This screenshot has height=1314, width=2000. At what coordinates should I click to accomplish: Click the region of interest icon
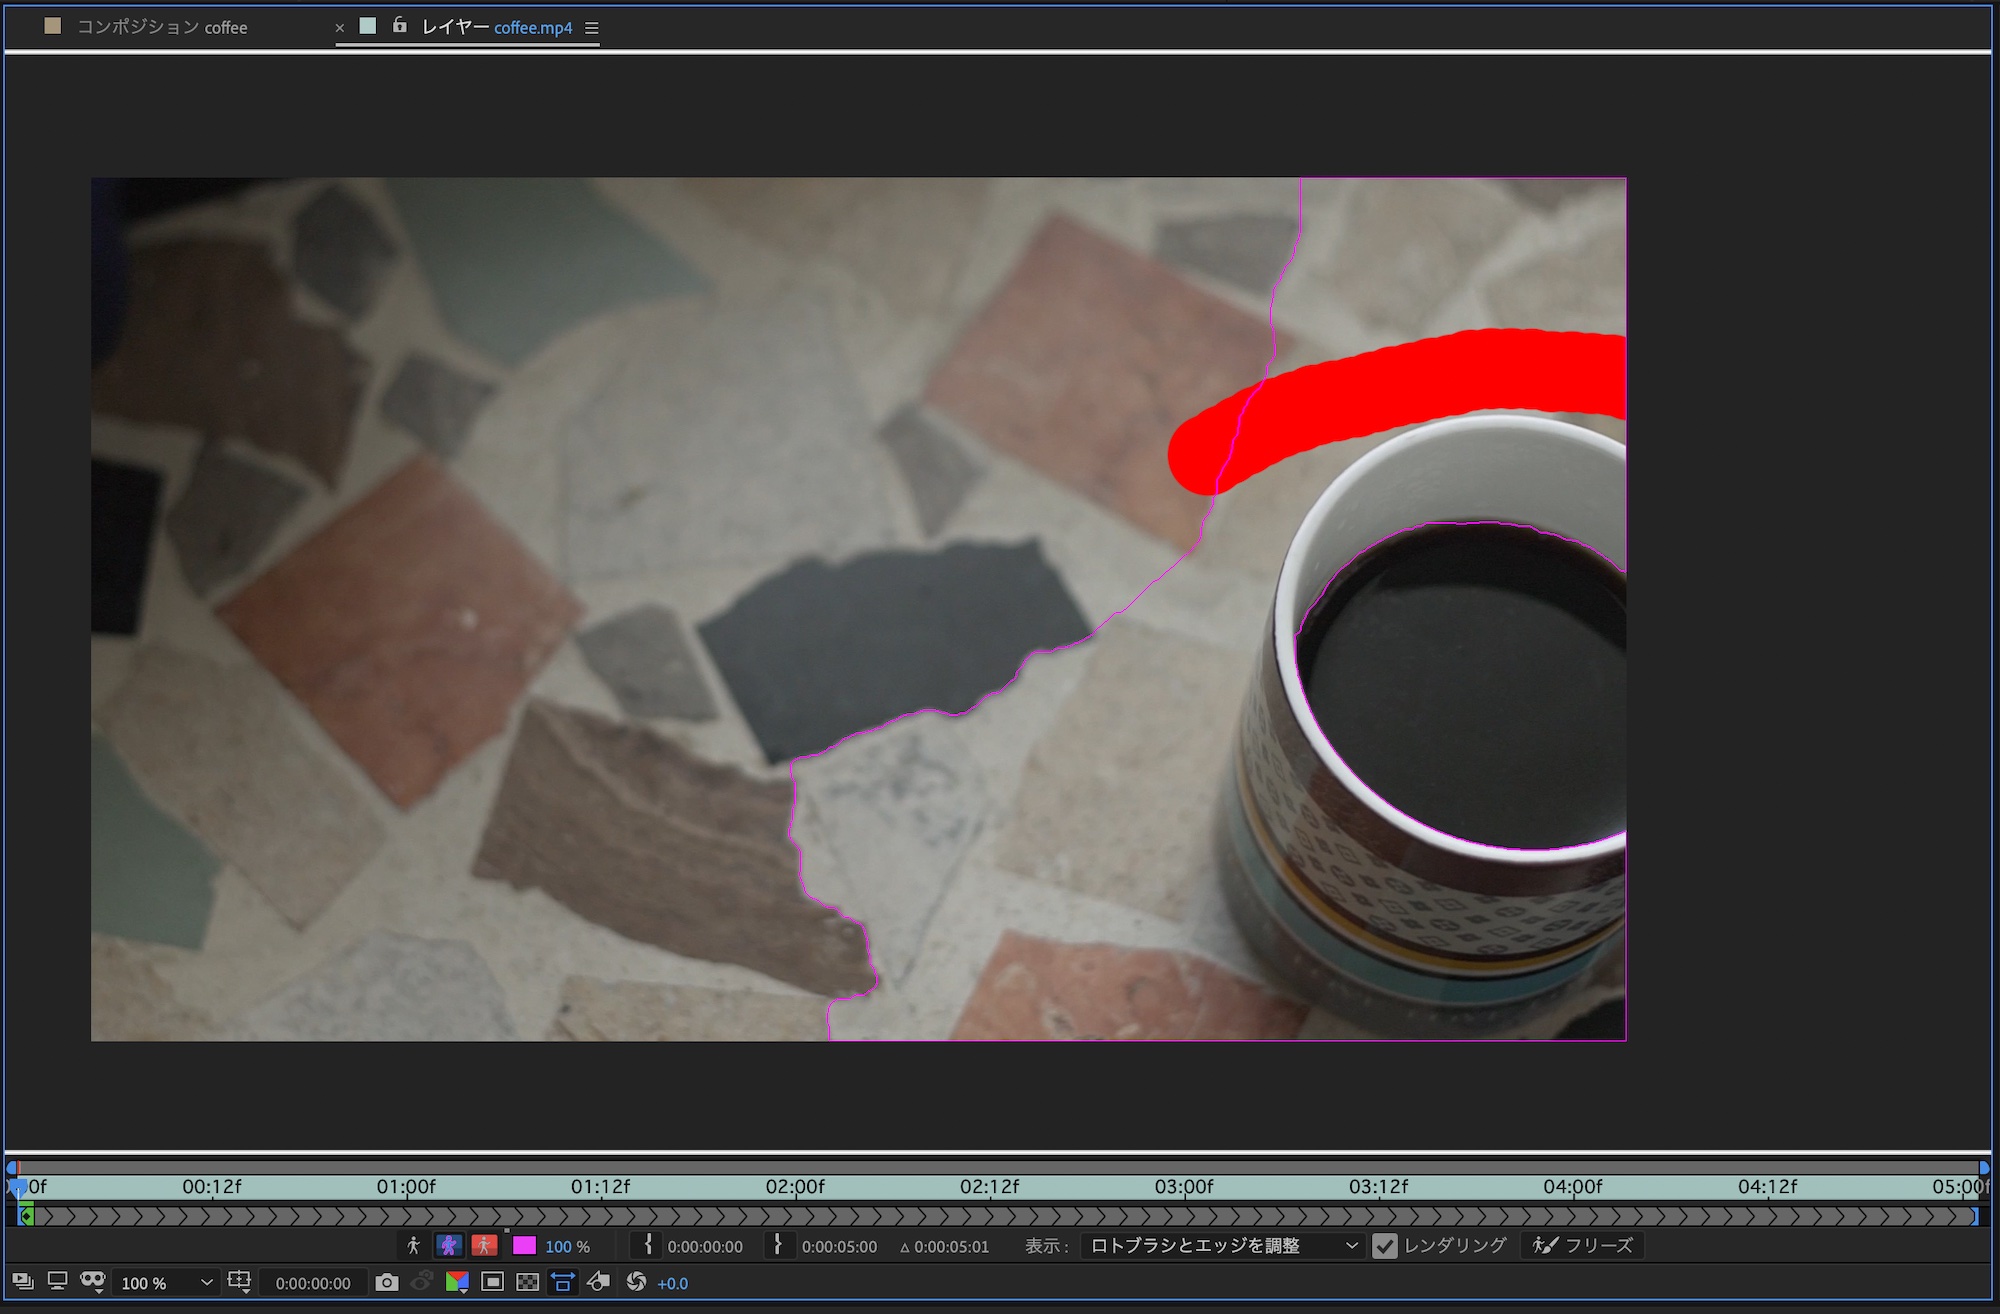pos(493,1283)
